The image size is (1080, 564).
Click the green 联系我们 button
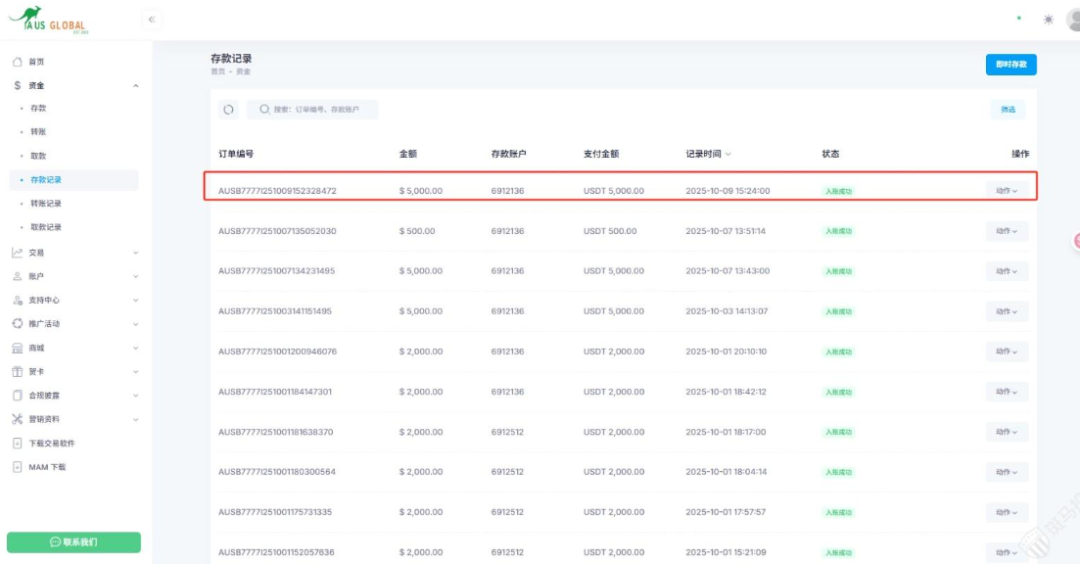[x=73, y=542]
